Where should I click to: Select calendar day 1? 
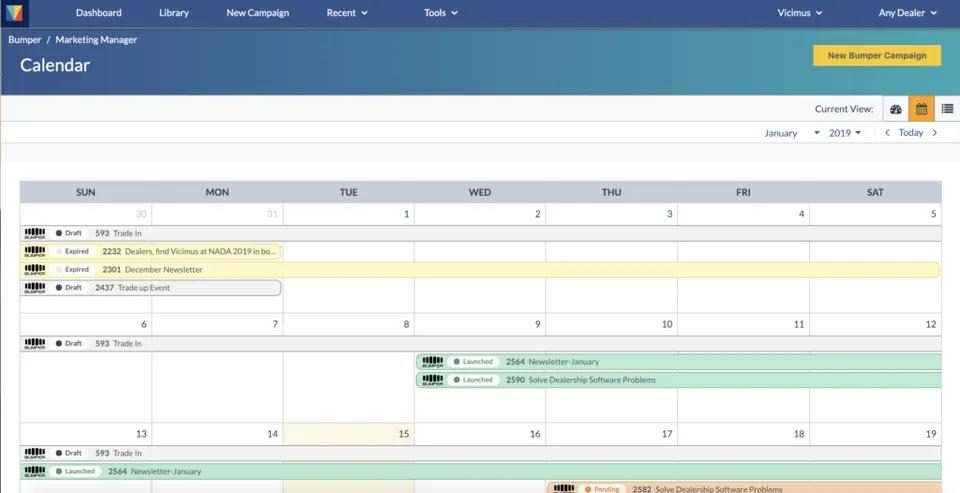click(x=407, y=214)
